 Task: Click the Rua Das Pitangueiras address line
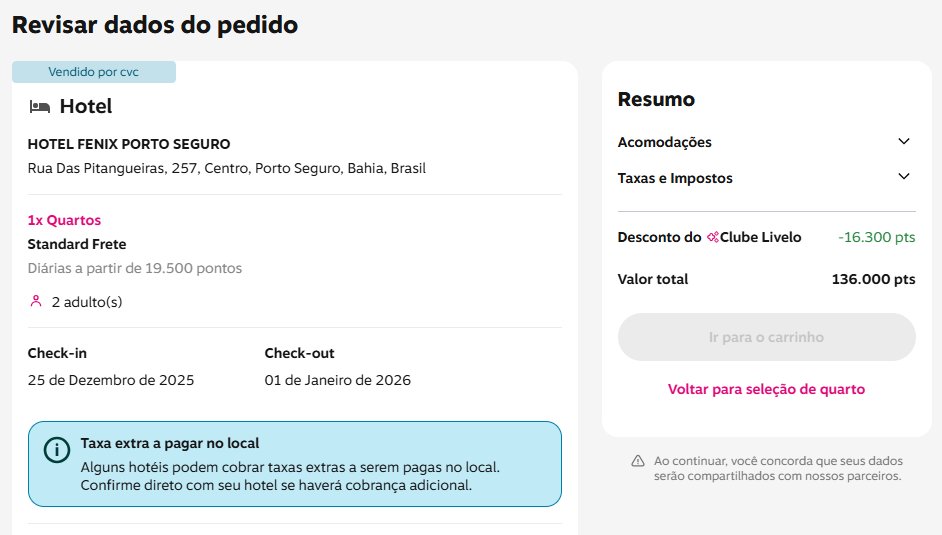227,168
